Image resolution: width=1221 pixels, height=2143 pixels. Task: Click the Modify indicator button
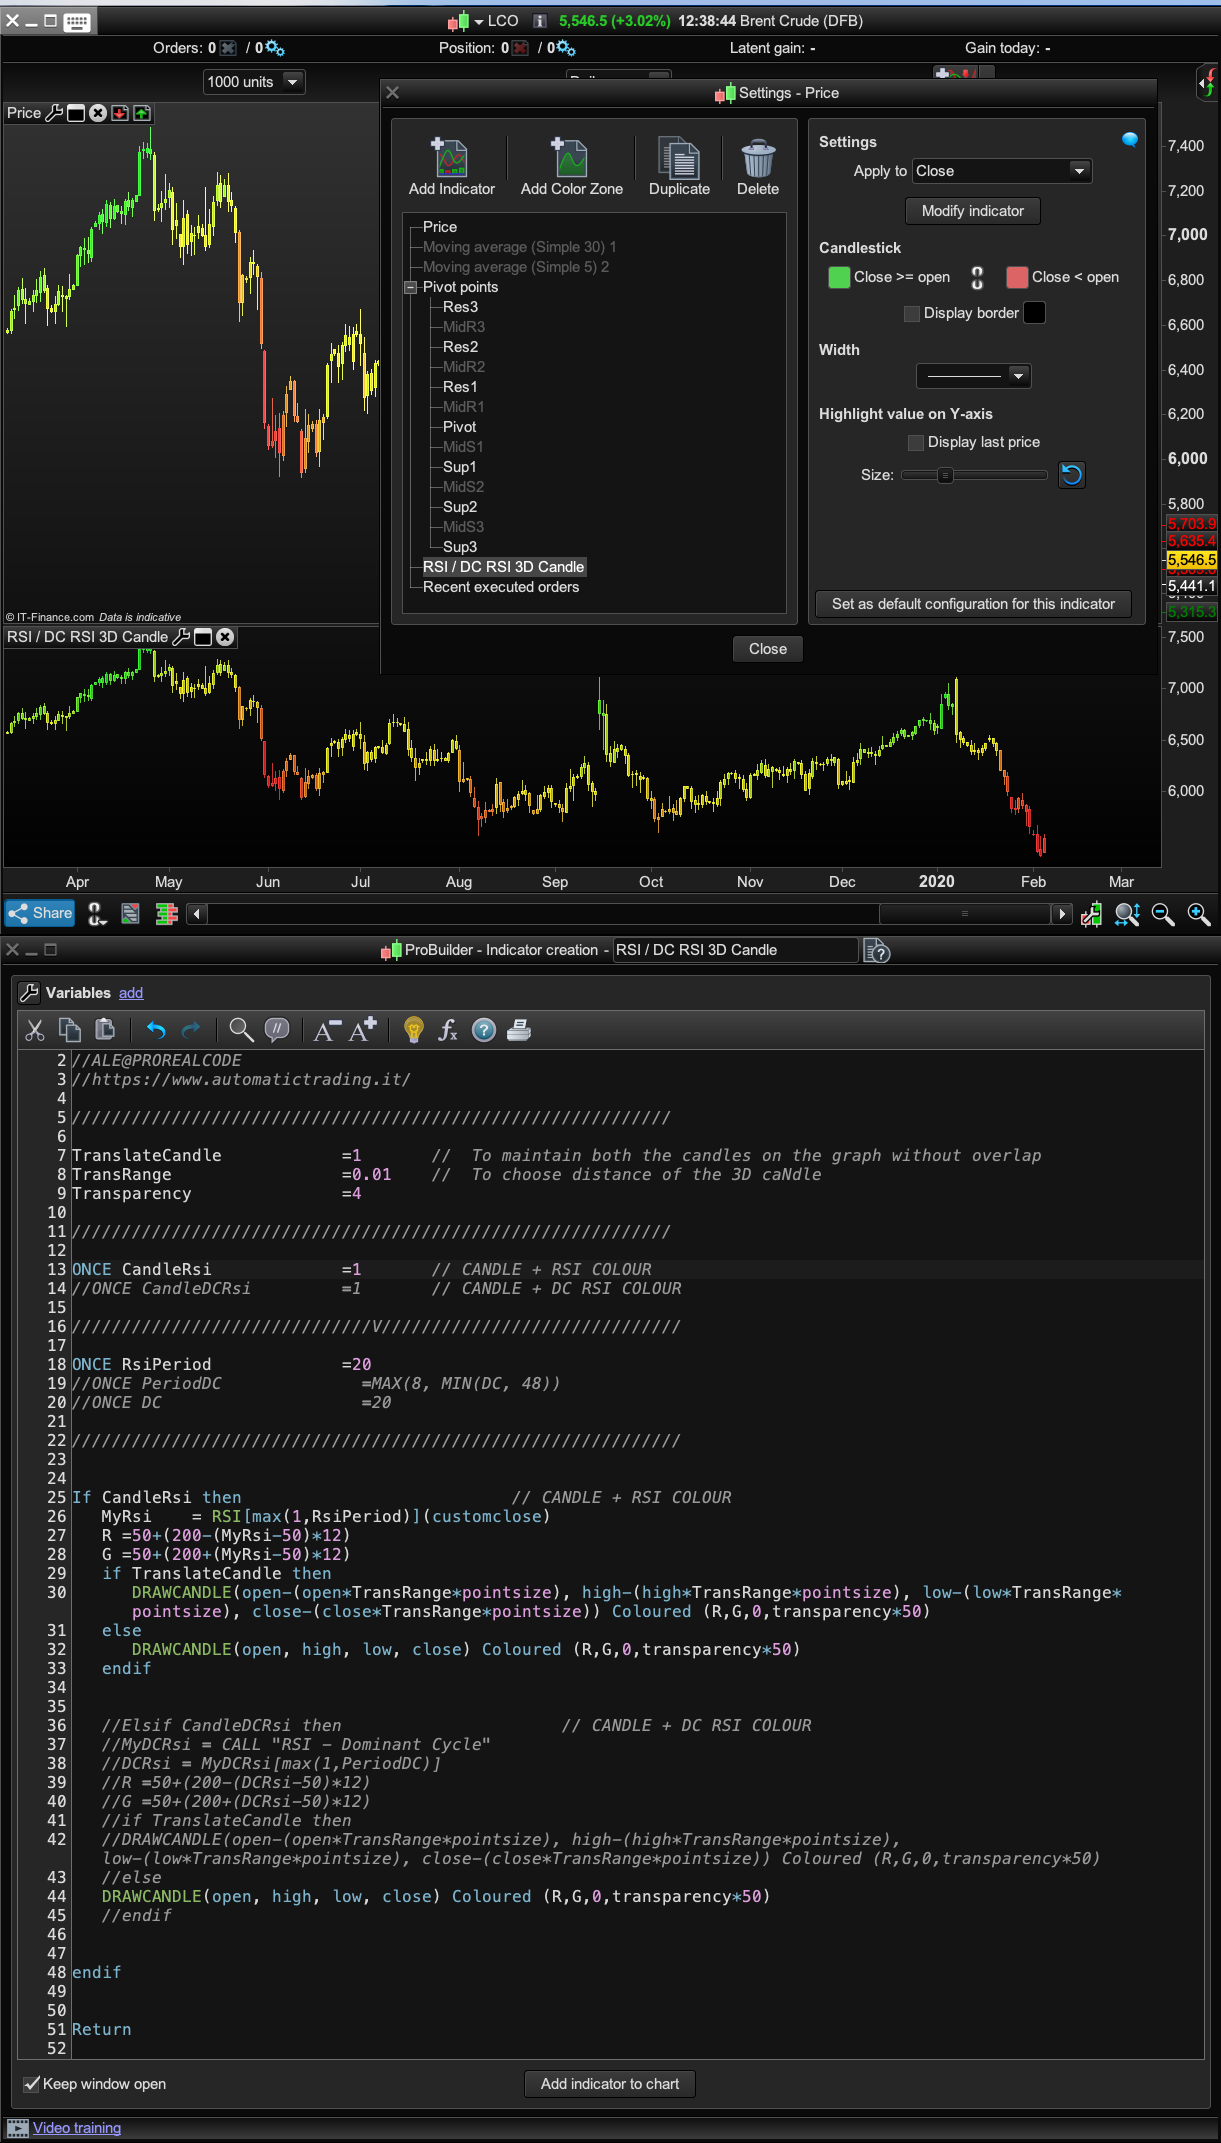[x=972, y=211]
